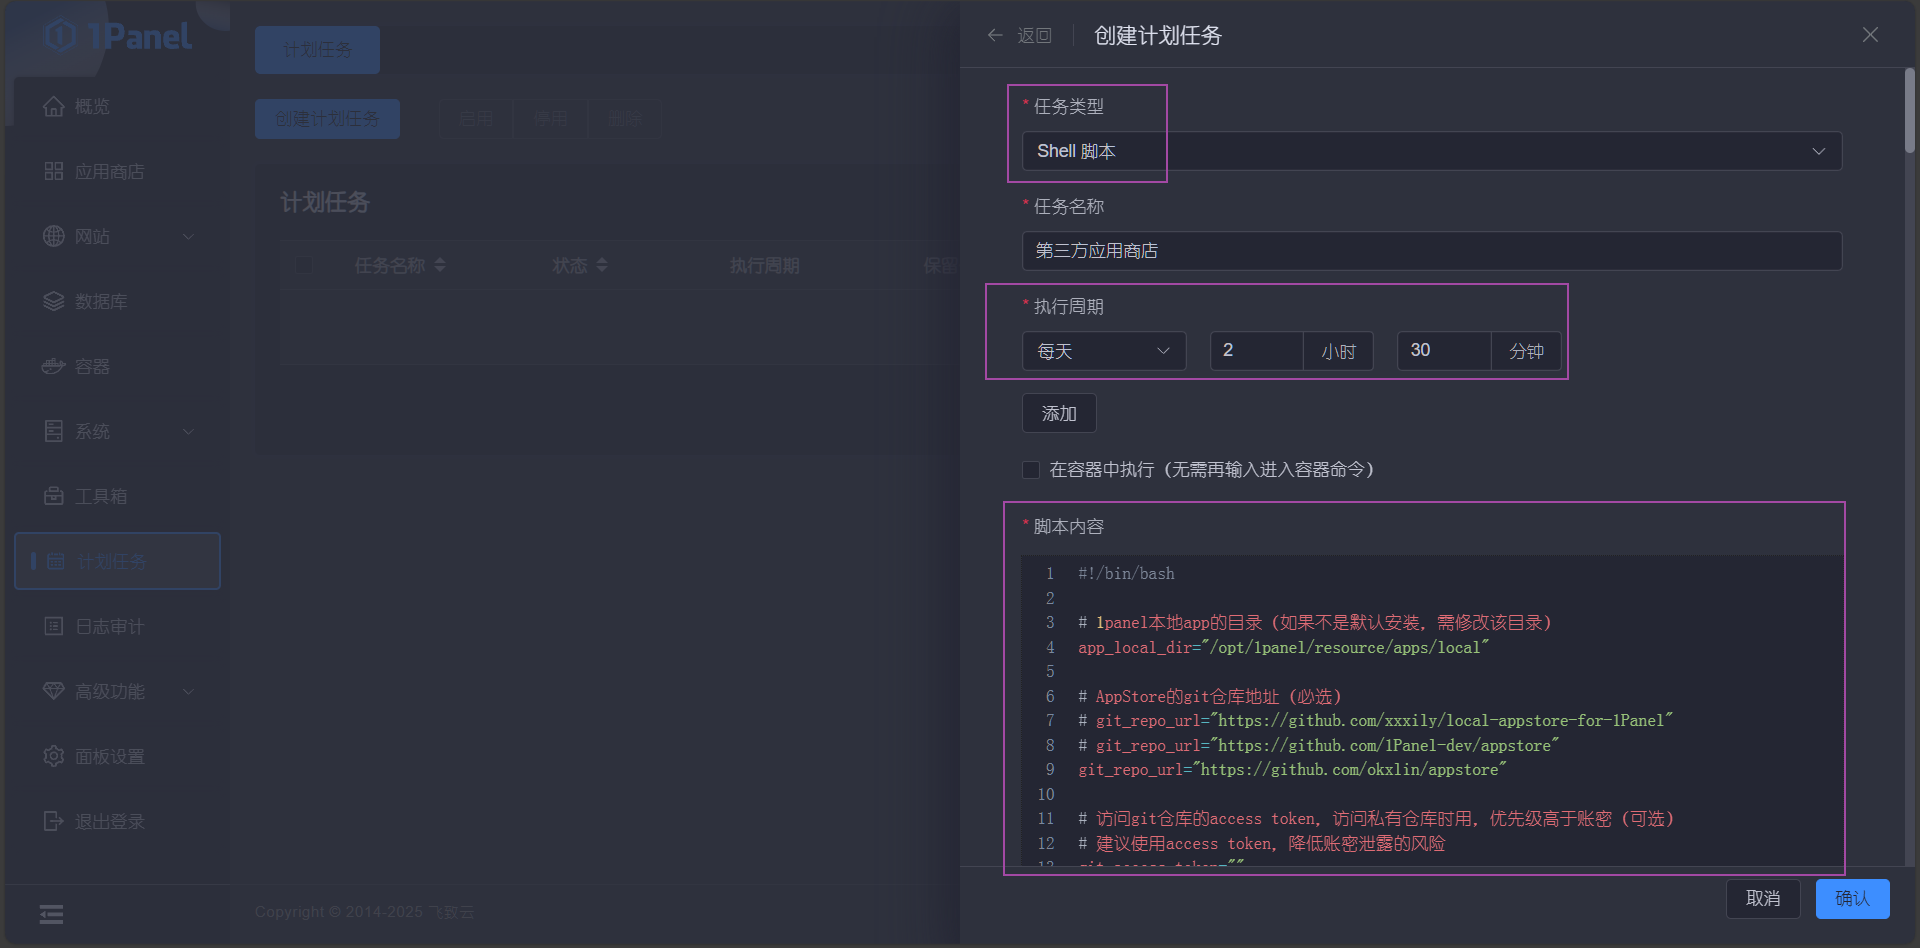Open 面板设置 in the sidebar
Screen dimensions: 1920x948
(x=117, y=756)
